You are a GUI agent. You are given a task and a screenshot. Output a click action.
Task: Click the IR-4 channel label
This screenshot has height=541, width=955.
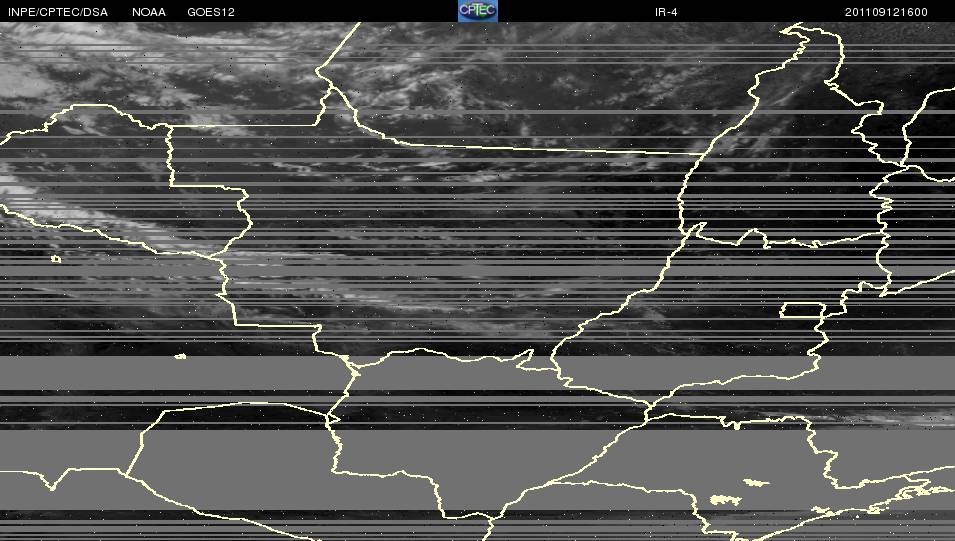tap(666, 12)
